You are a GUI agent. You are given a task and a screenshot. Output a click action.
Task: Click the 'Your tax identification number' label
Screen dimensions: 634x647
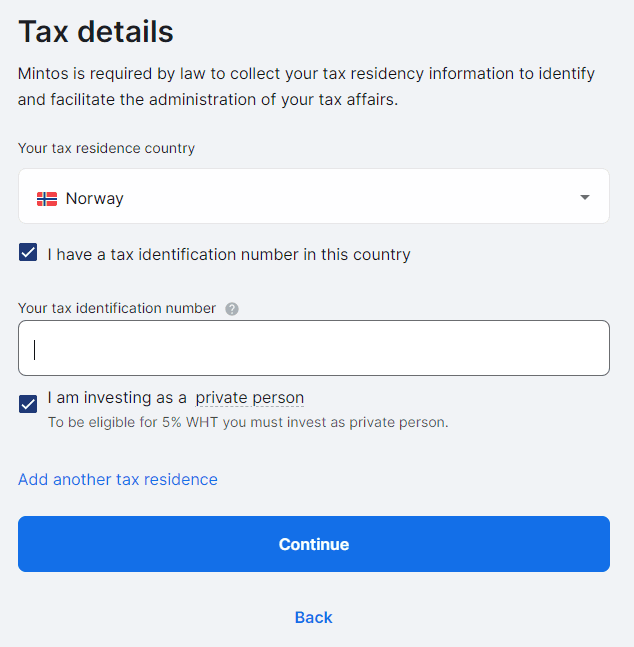click(117, 308)
